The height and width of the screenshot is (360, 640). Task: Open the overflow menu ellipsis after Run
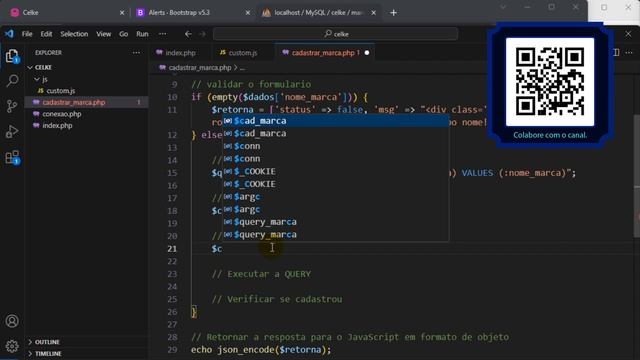[x=162, y=34]
